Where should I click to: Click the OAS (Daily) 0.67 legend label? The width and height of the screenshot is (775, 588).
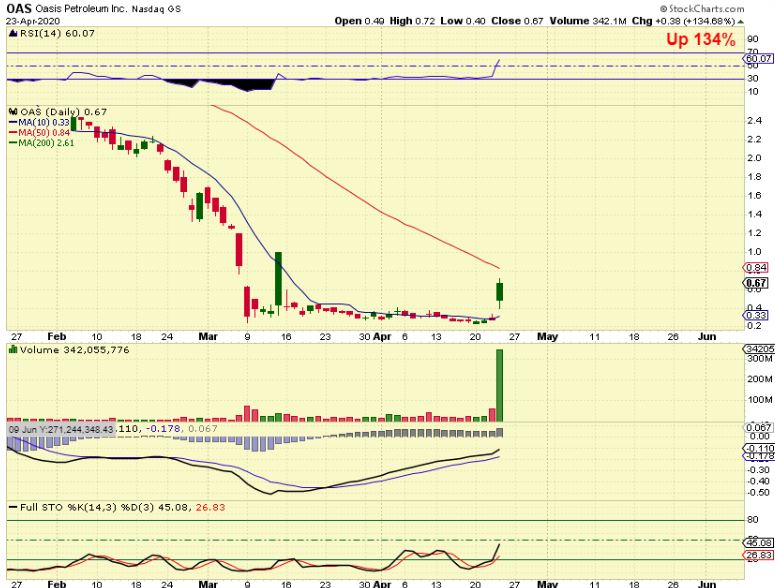[x=64, y=112]
